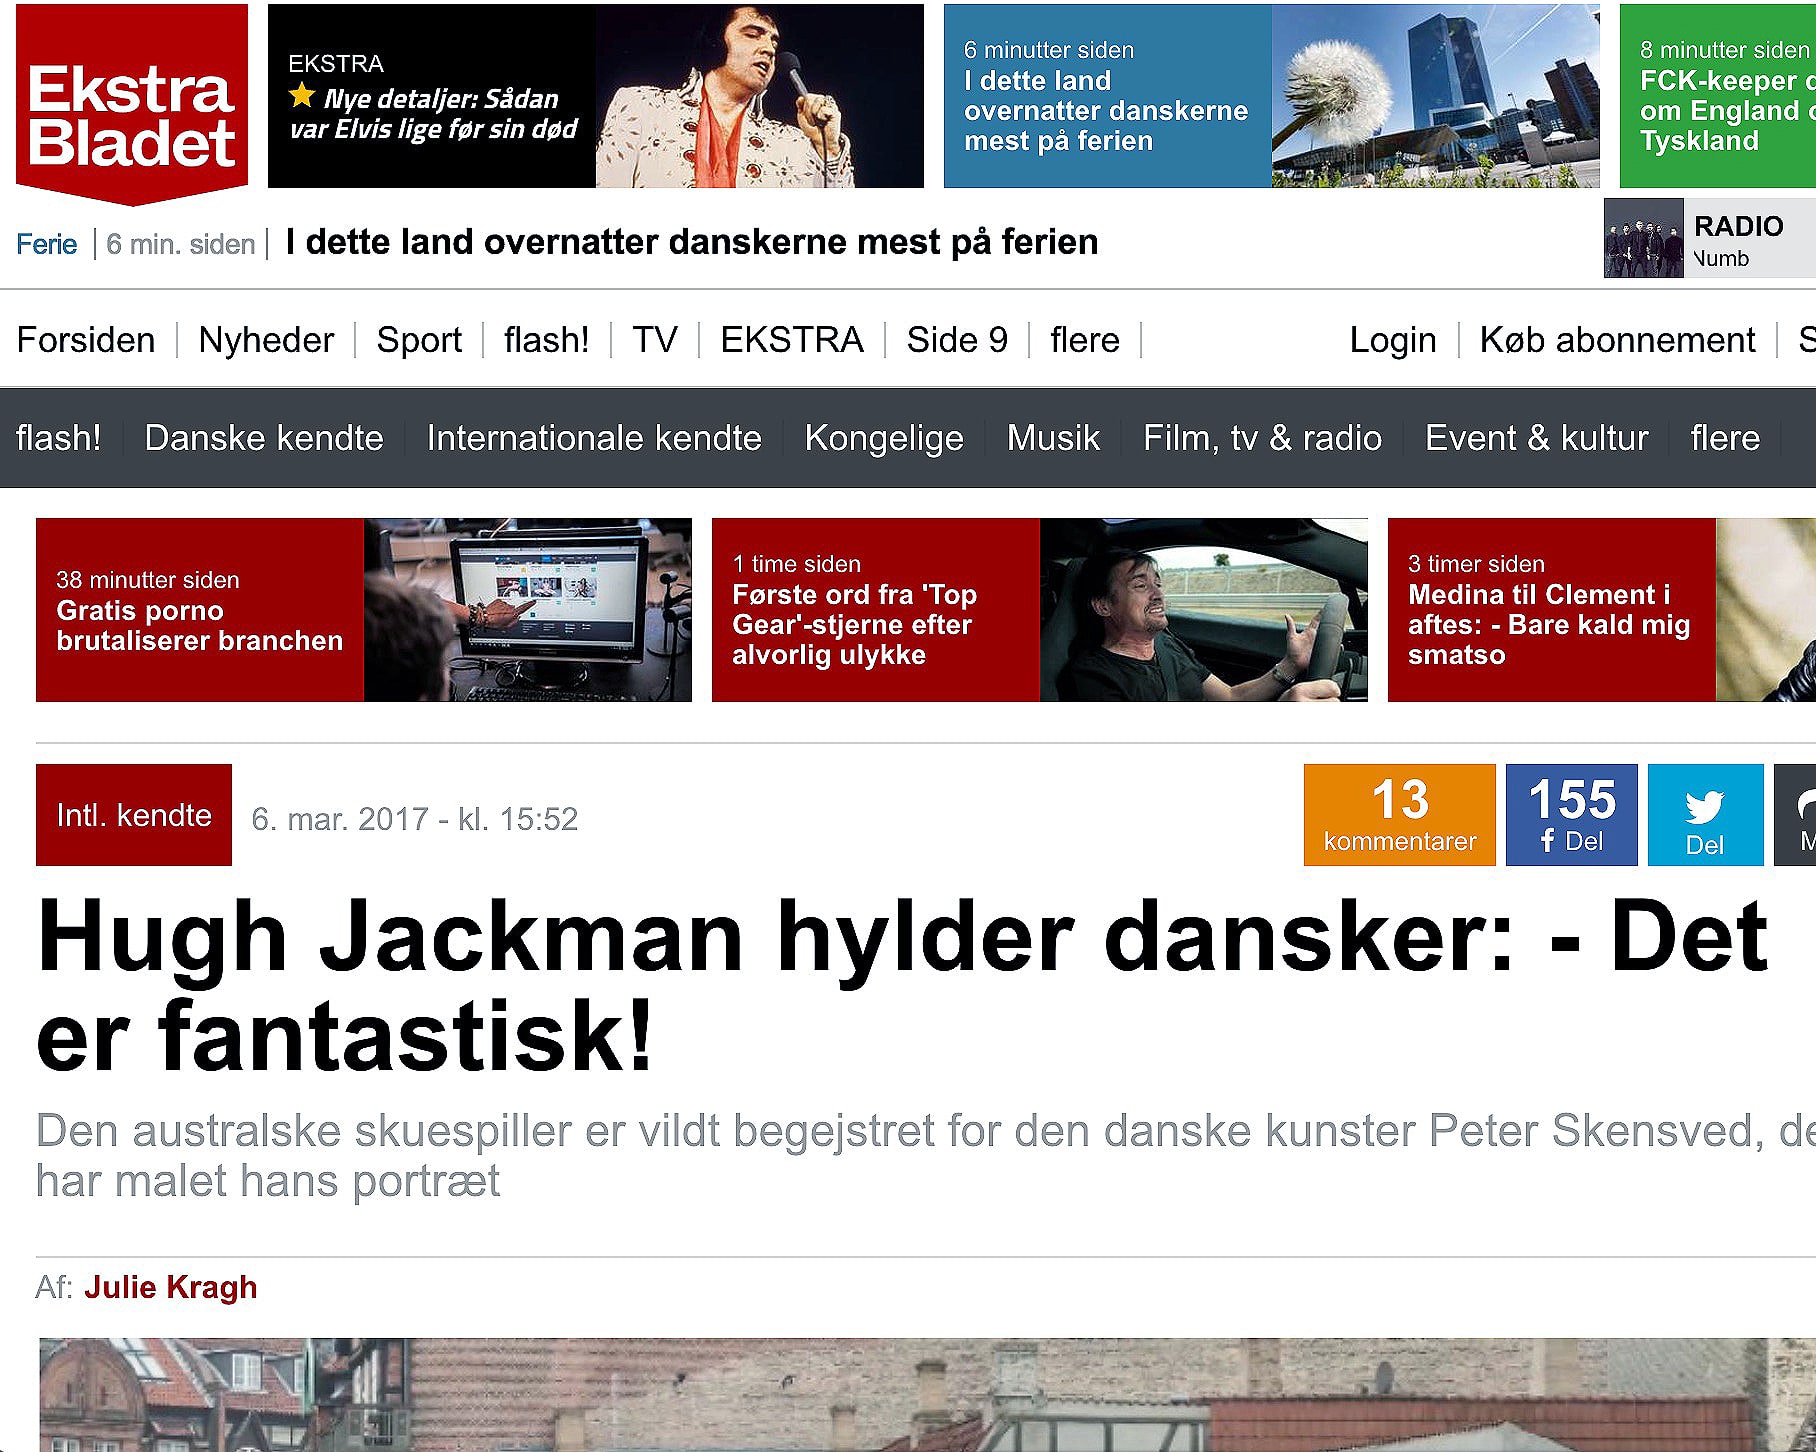Viewport: 1816px width, 1452px height.
Task: Open Forsiden in main navigation
Action: pos(86,340)
